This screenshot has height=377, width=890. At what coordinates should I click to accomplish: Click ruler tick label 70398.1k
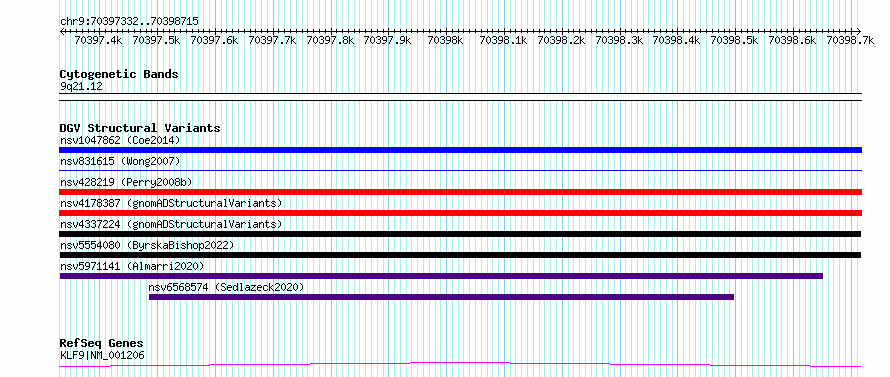pyautogui.click(x=503, y=40)
